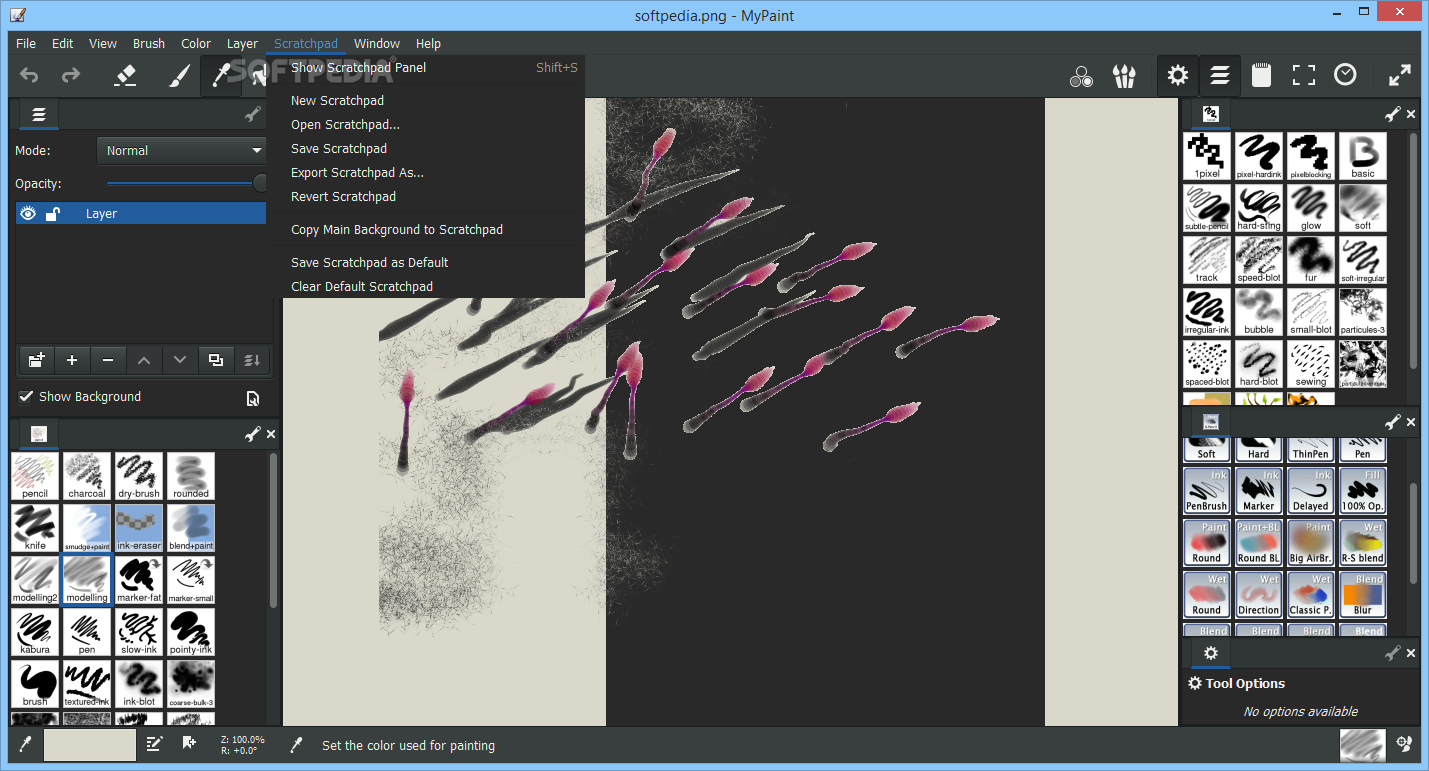Click the duplicate layer icon
The image size is (1429, 771).
(x=216, y=360)
